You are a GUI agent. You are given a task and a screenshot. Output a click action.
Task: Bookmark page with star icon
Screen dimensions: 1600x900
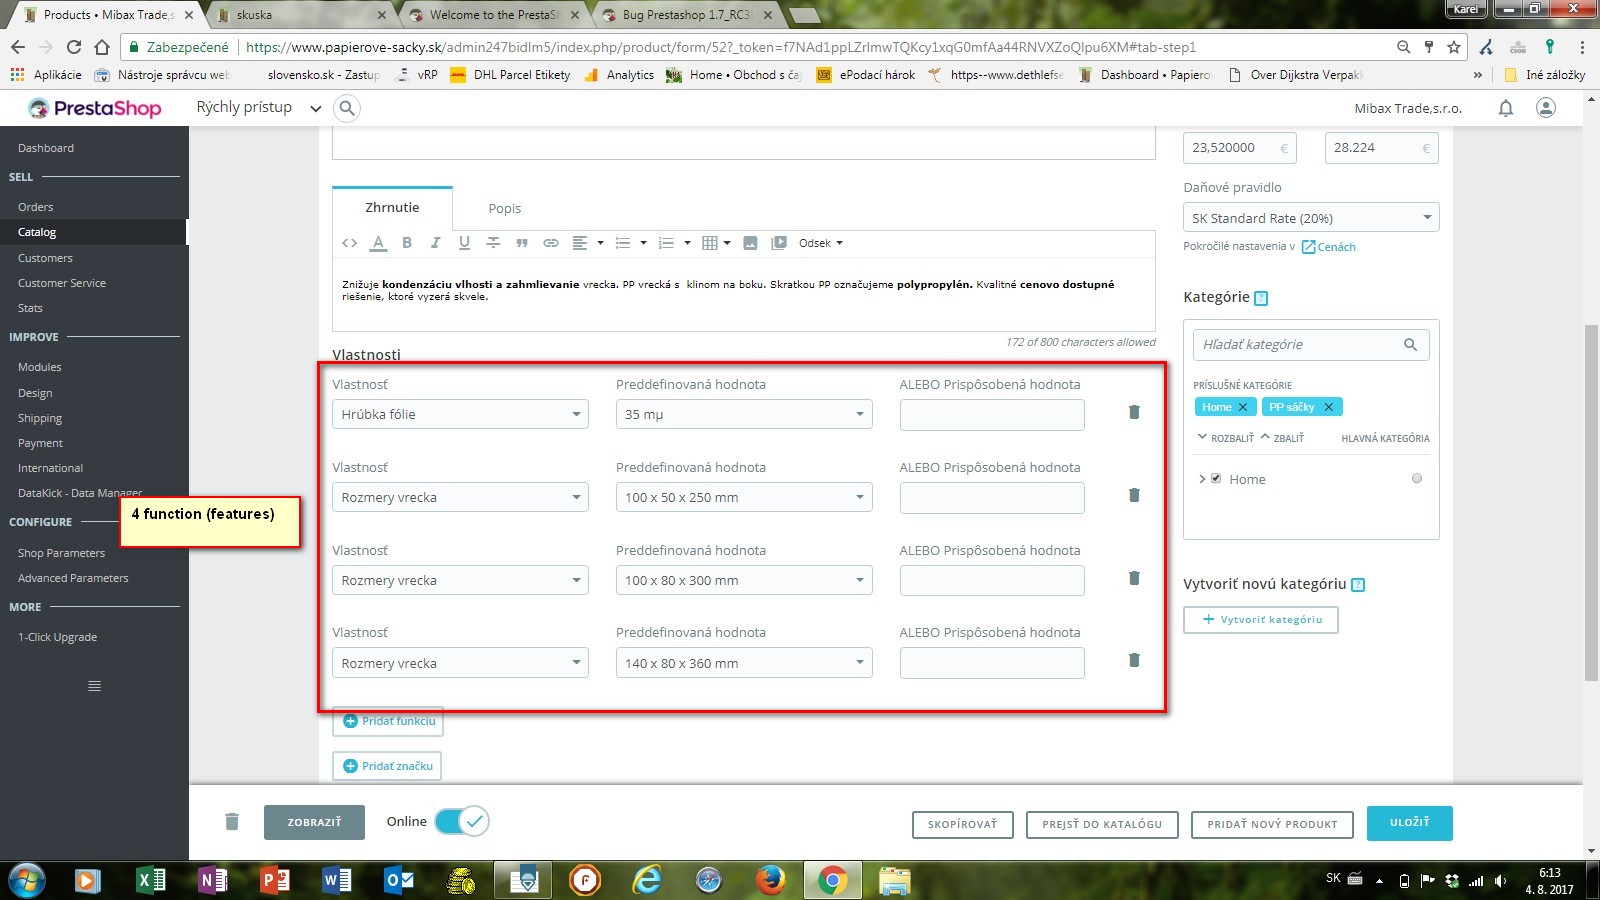(1454, 47)
